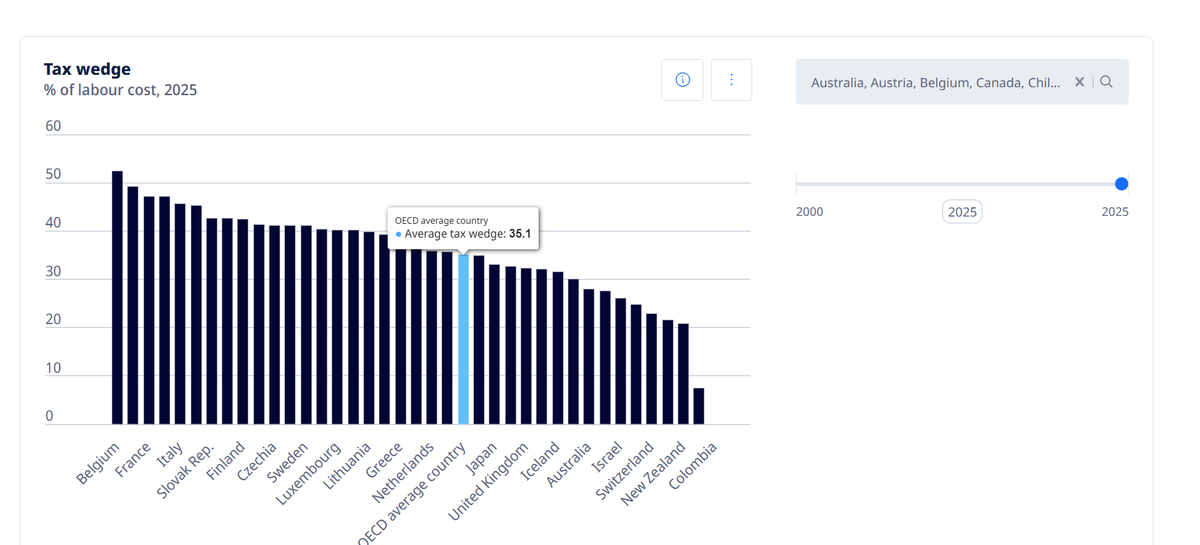This screenshot has width=1200, height=545.
Task: Click the Israel axis label
Action: [608, 455]
